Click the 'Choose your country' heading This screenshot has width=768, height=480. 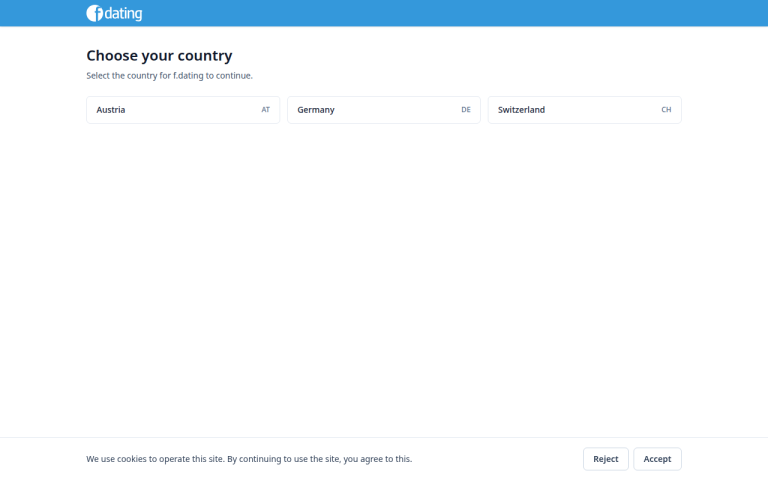(x=159, y=56)
